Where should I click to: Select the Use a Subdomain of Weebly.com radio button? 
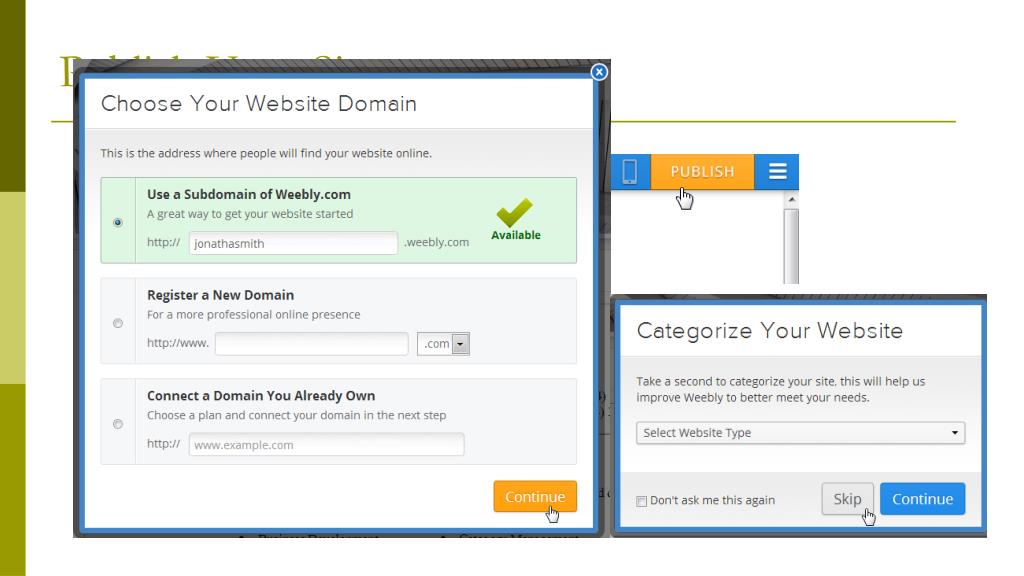(118, 223)
